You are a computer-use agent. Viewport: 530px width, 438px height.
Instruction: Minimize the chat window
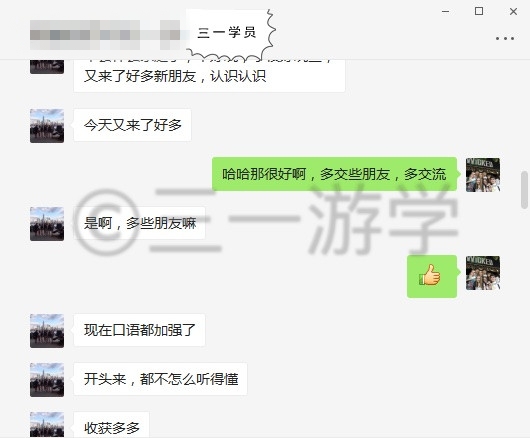point(446,11)
